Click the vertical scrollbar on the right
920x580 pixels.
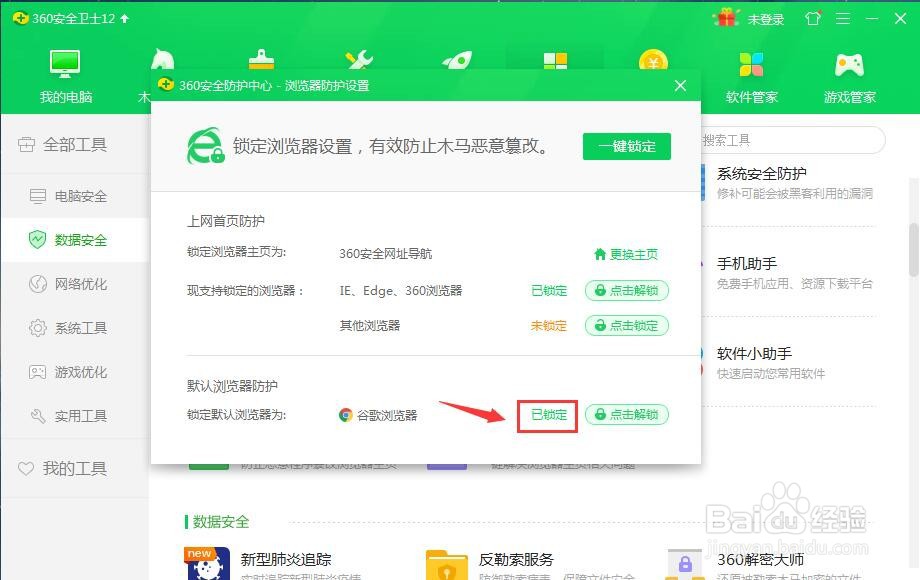click(914, 249)
